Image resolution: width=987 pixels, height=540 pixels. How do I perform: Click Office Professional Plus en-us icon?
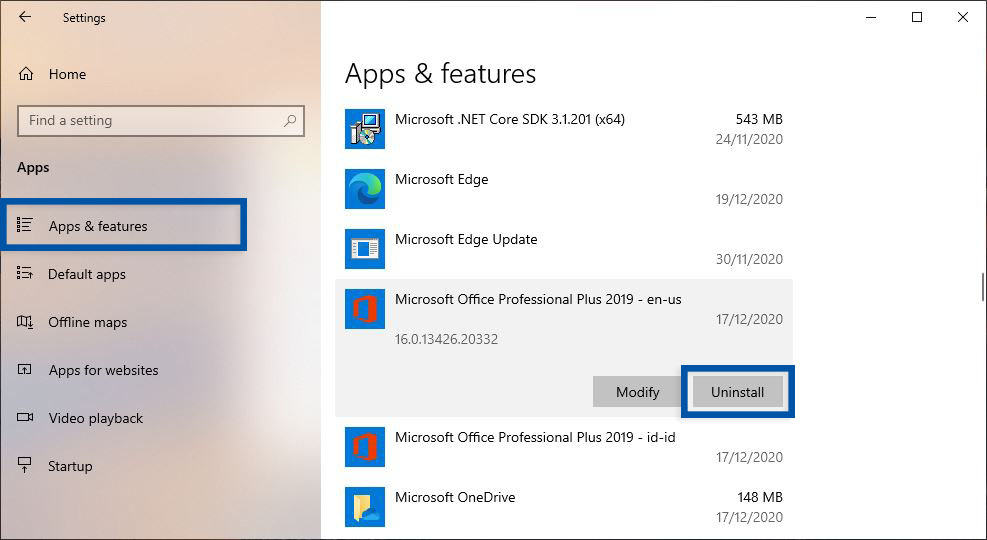click(364, 309)
